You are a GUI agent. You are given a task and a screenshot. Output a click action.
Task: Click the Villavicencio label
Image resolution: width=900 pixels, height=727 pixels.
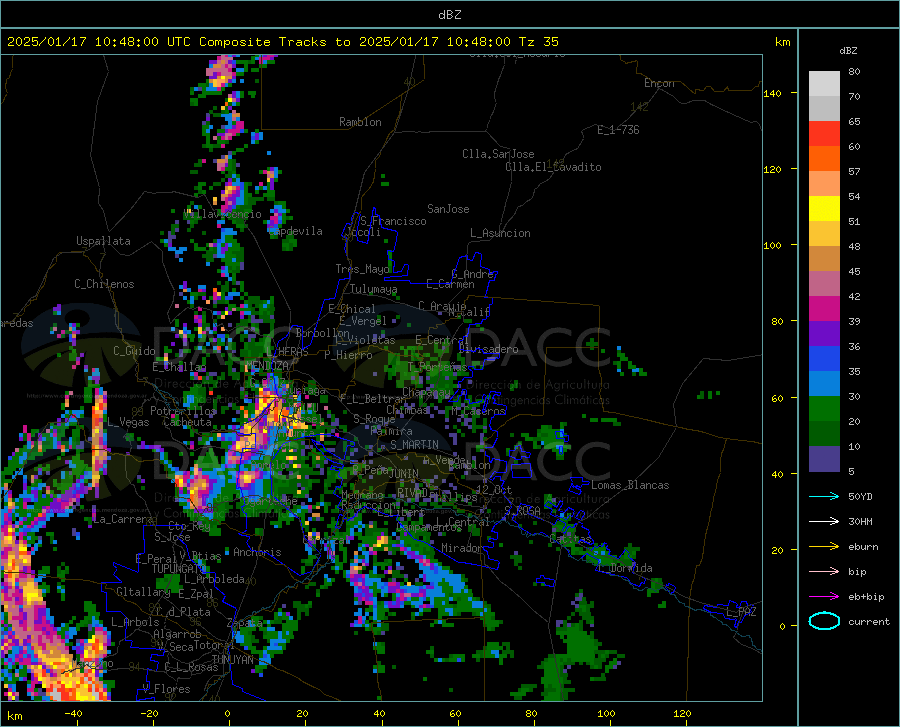point(223,214)
